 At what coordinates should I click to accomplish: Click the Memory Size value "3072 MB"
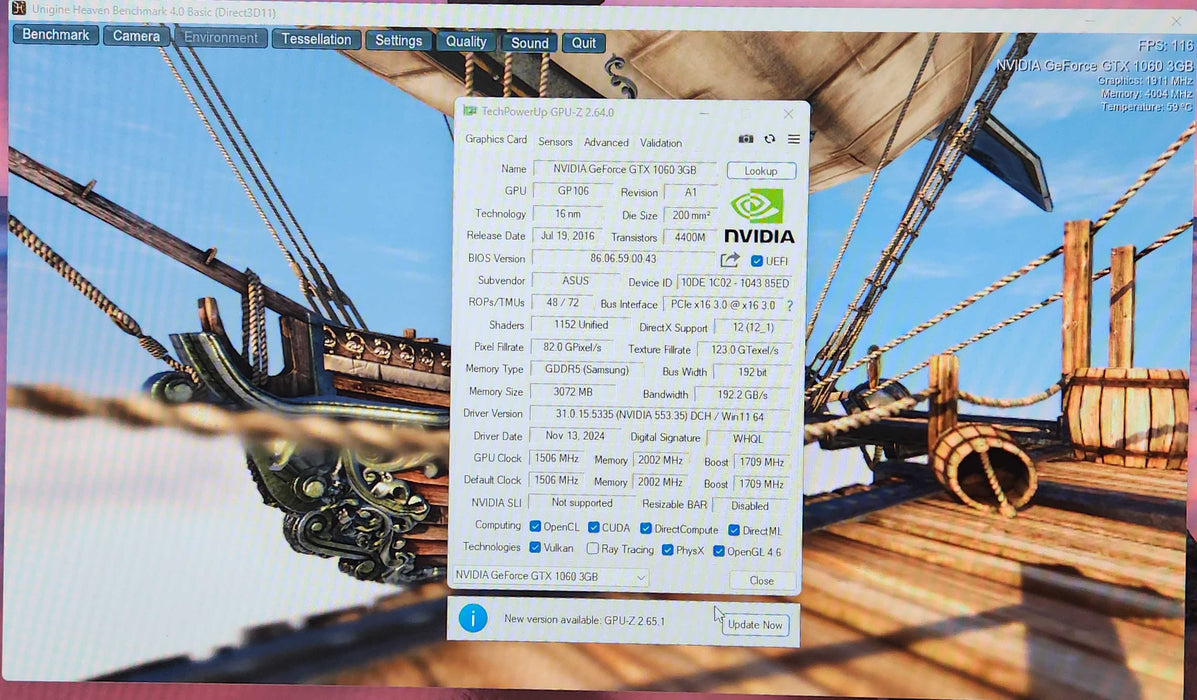573,392
